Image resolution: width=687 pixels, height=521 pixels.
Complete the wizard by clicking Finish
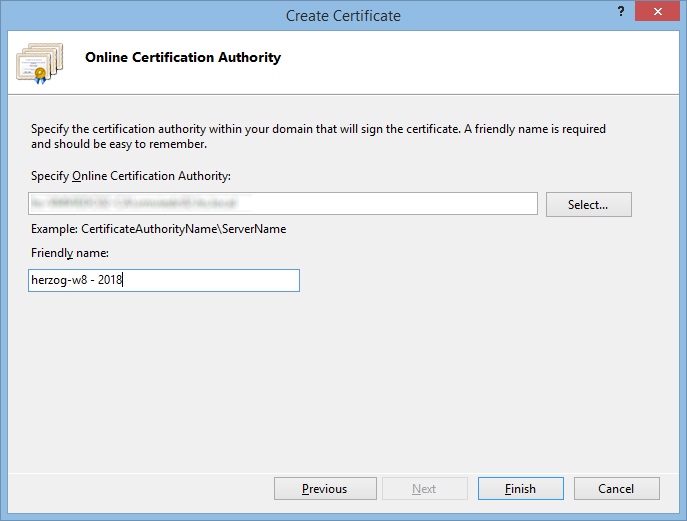pyautogui.click(x=520, y=489)
